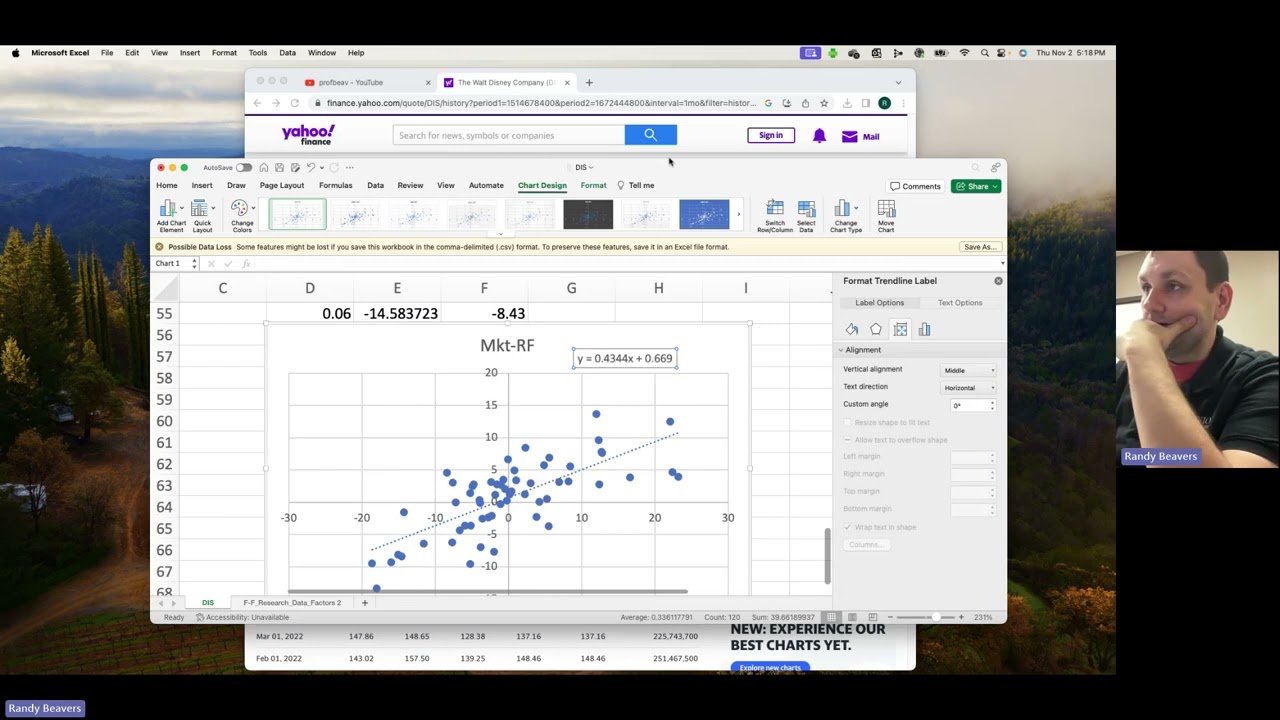Bookmark page with star icon in browser
Image resolution: width=1280 pixels, height=720 pixels.
[824, 103]
